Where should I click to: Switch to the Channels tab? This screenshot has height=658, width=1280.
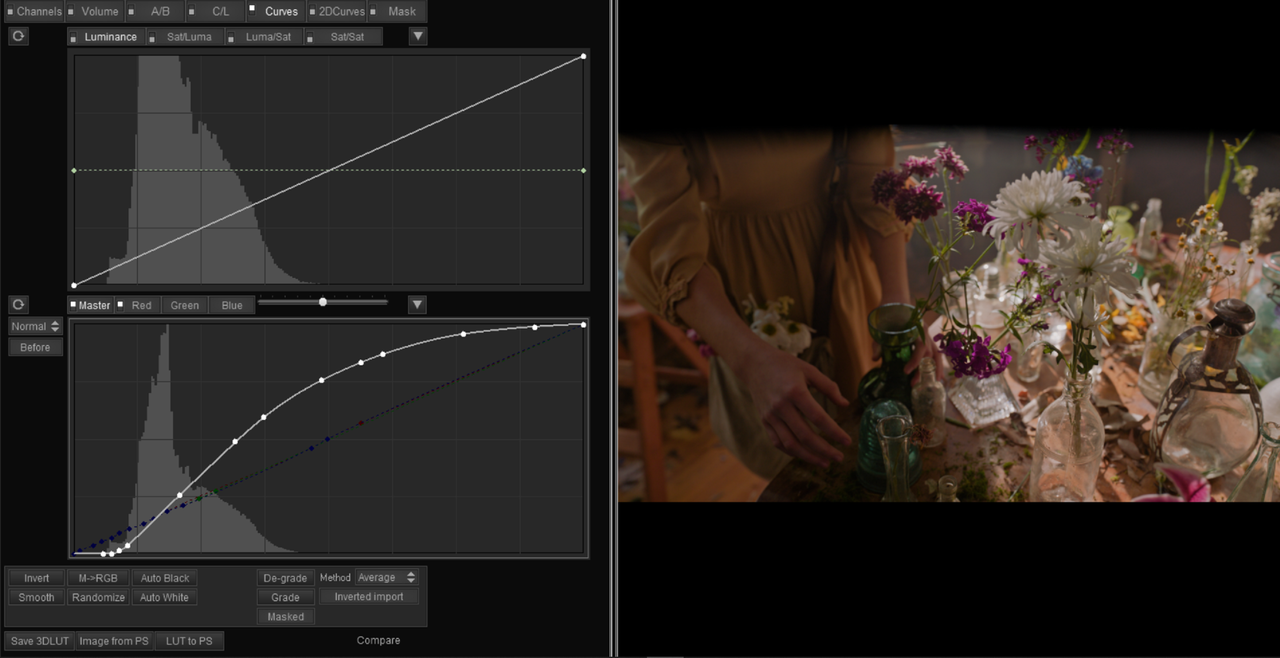pos(33,12)
